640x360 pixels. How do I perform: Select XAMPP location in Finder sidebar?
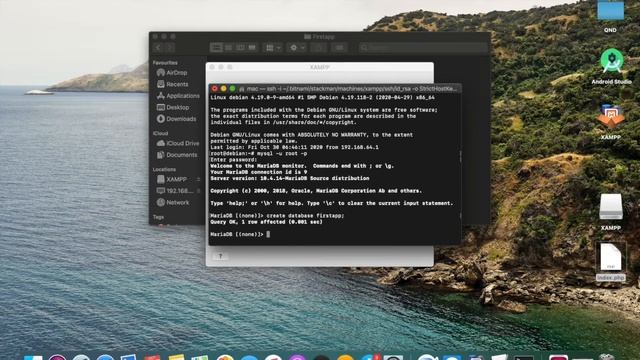[172, 179]
